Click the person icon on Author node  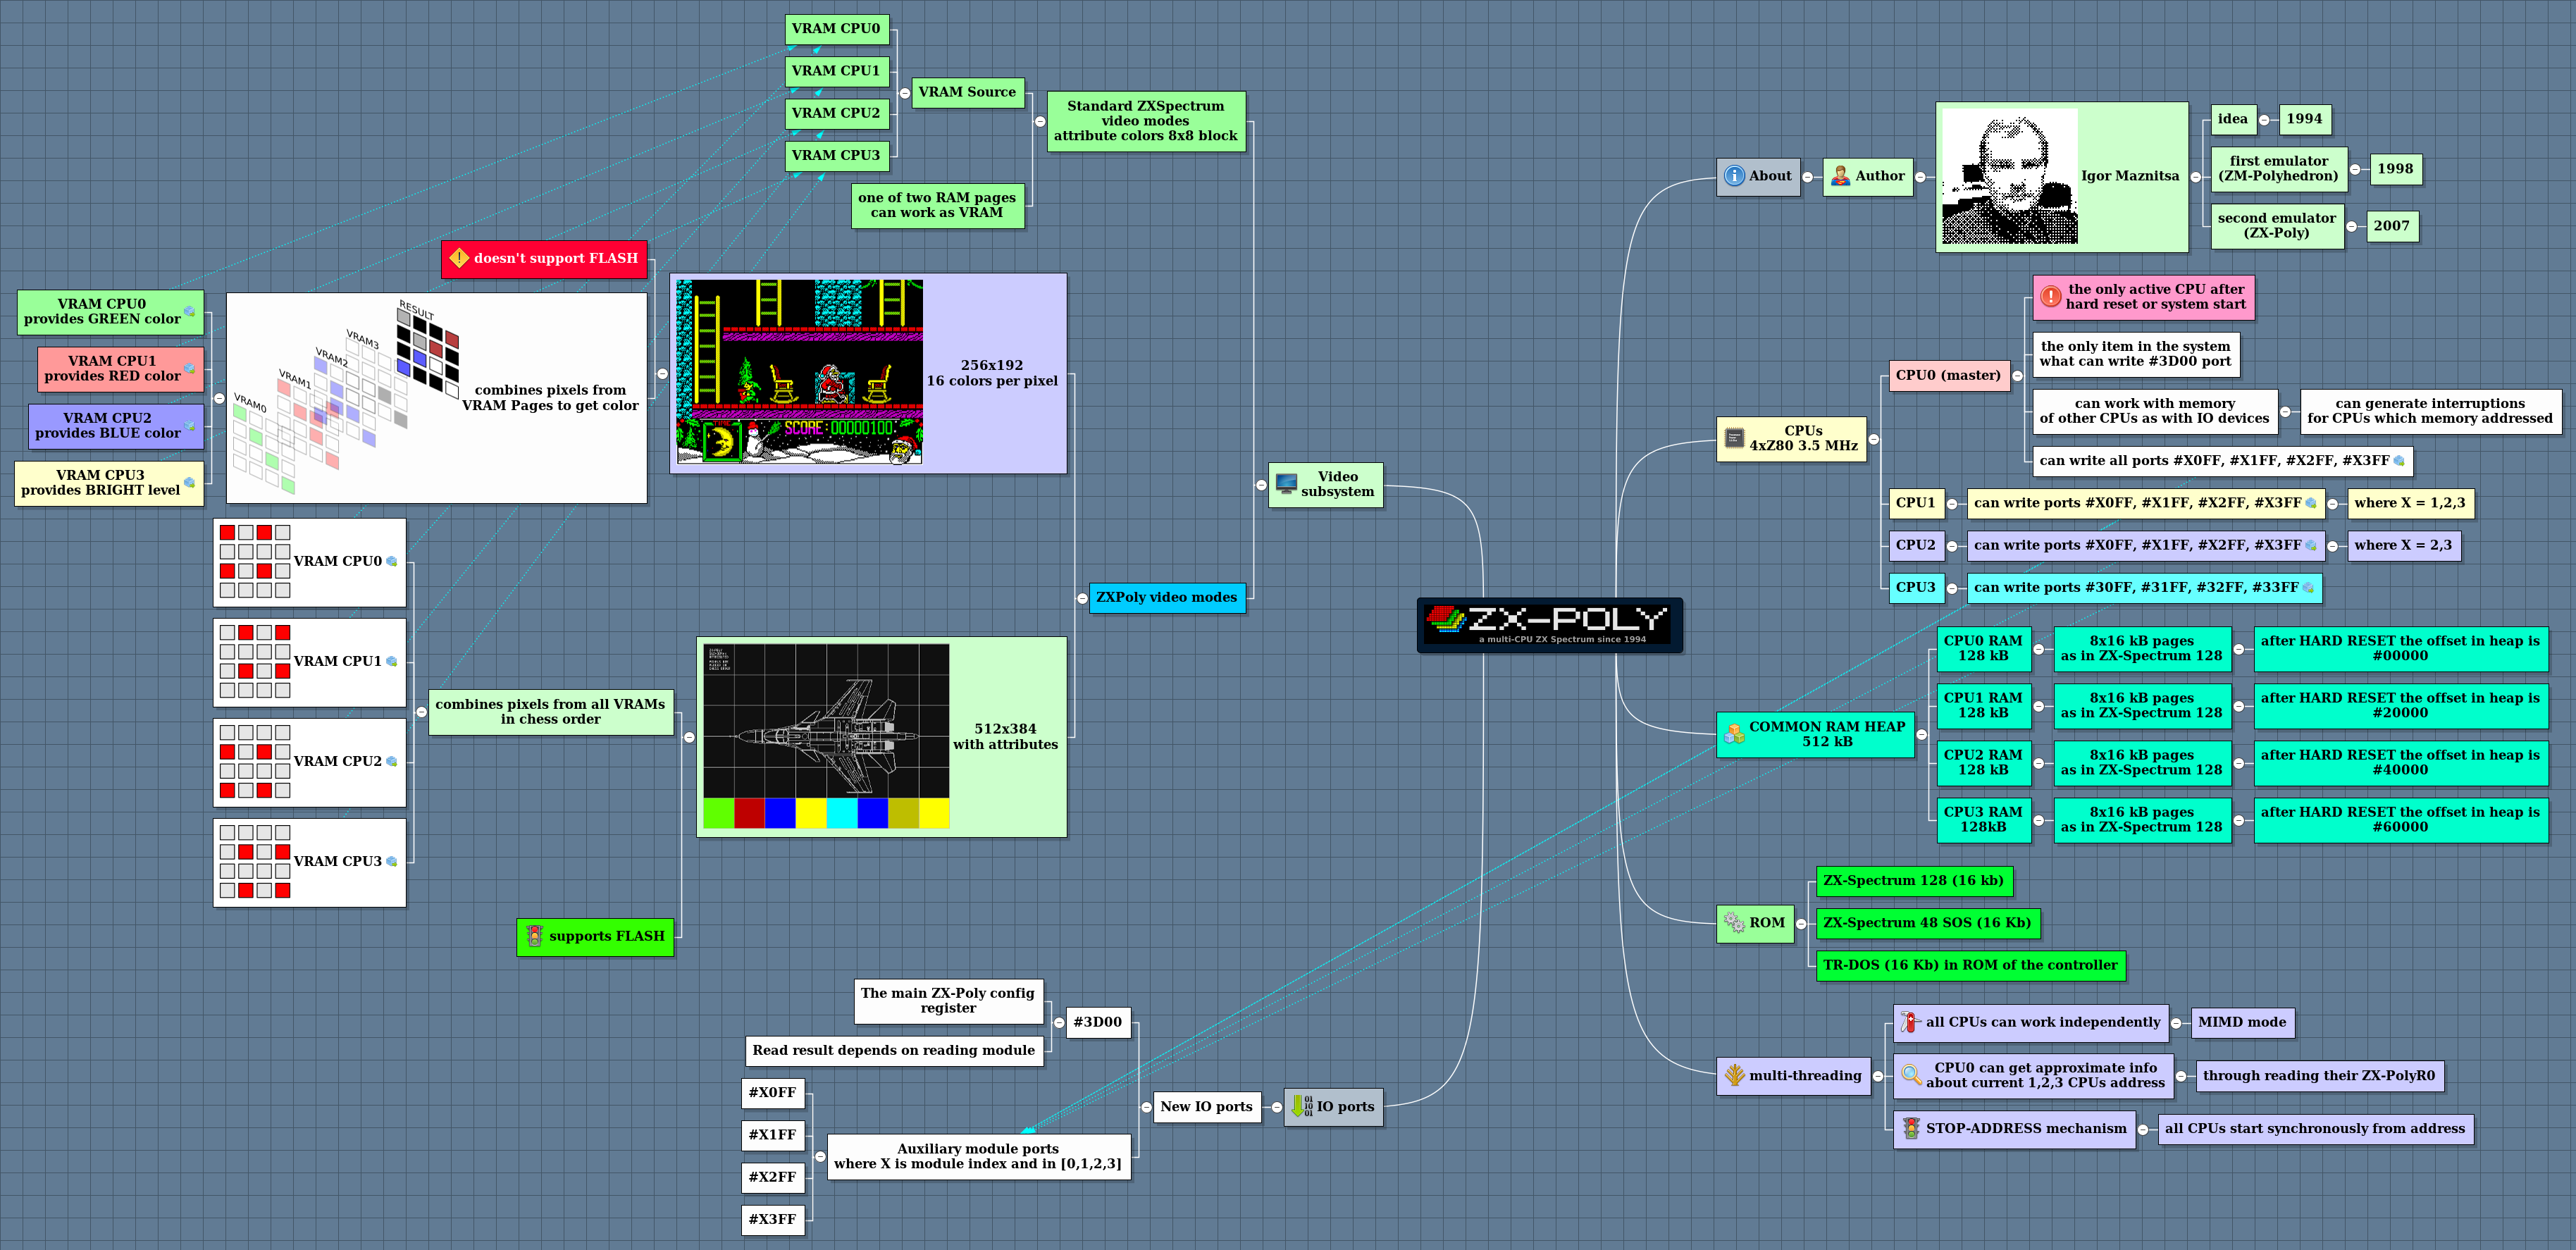click(x=1840, y=176)
